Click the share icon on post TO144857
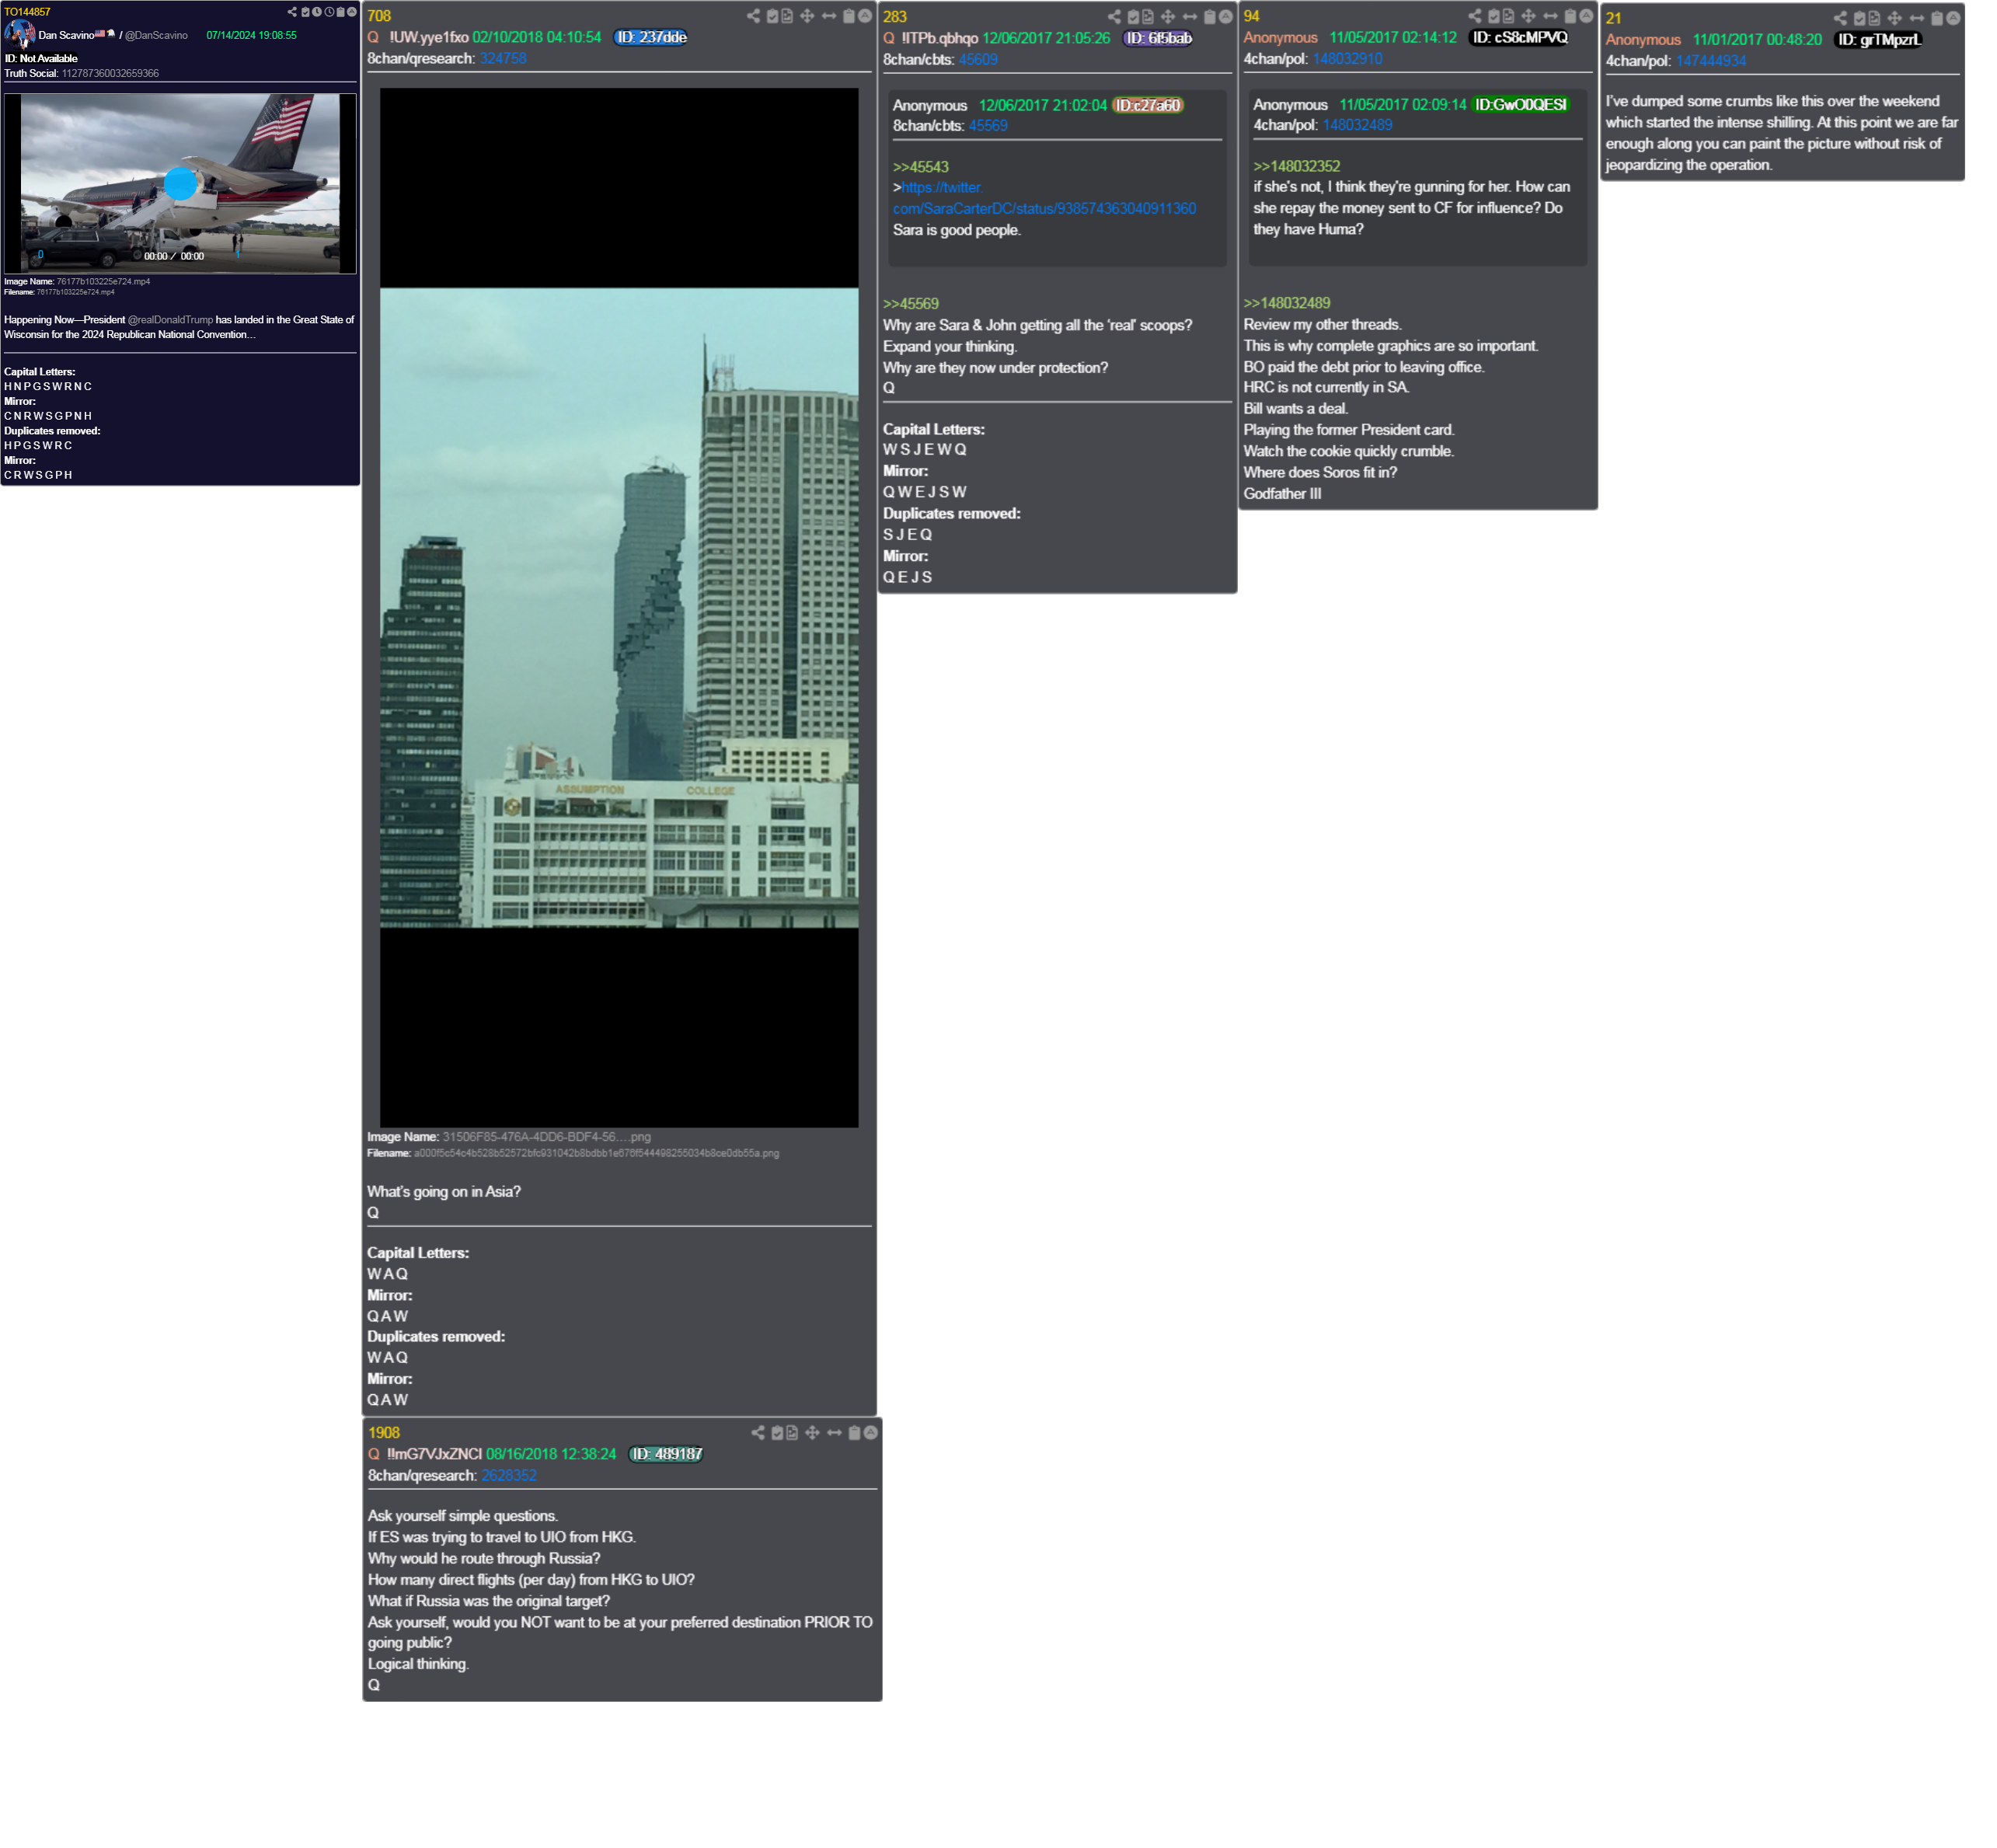Screen dimensions: 1997x1848 (x=292, y=12)
